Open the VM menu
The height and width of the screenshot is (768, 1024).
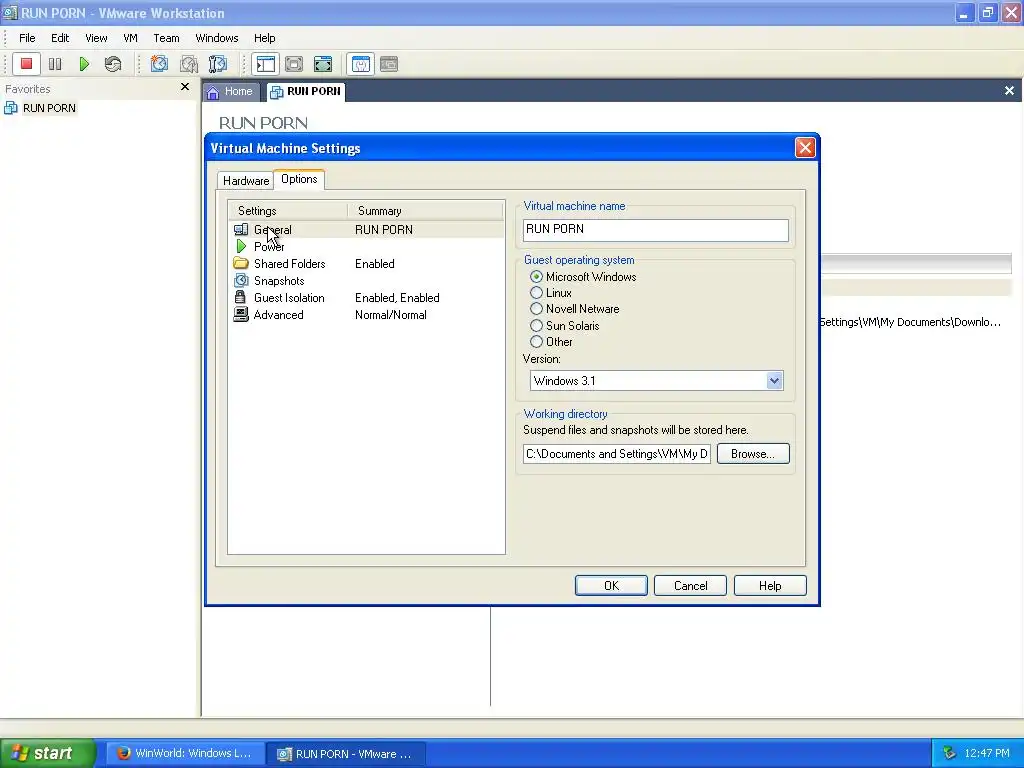click(131, 38)
